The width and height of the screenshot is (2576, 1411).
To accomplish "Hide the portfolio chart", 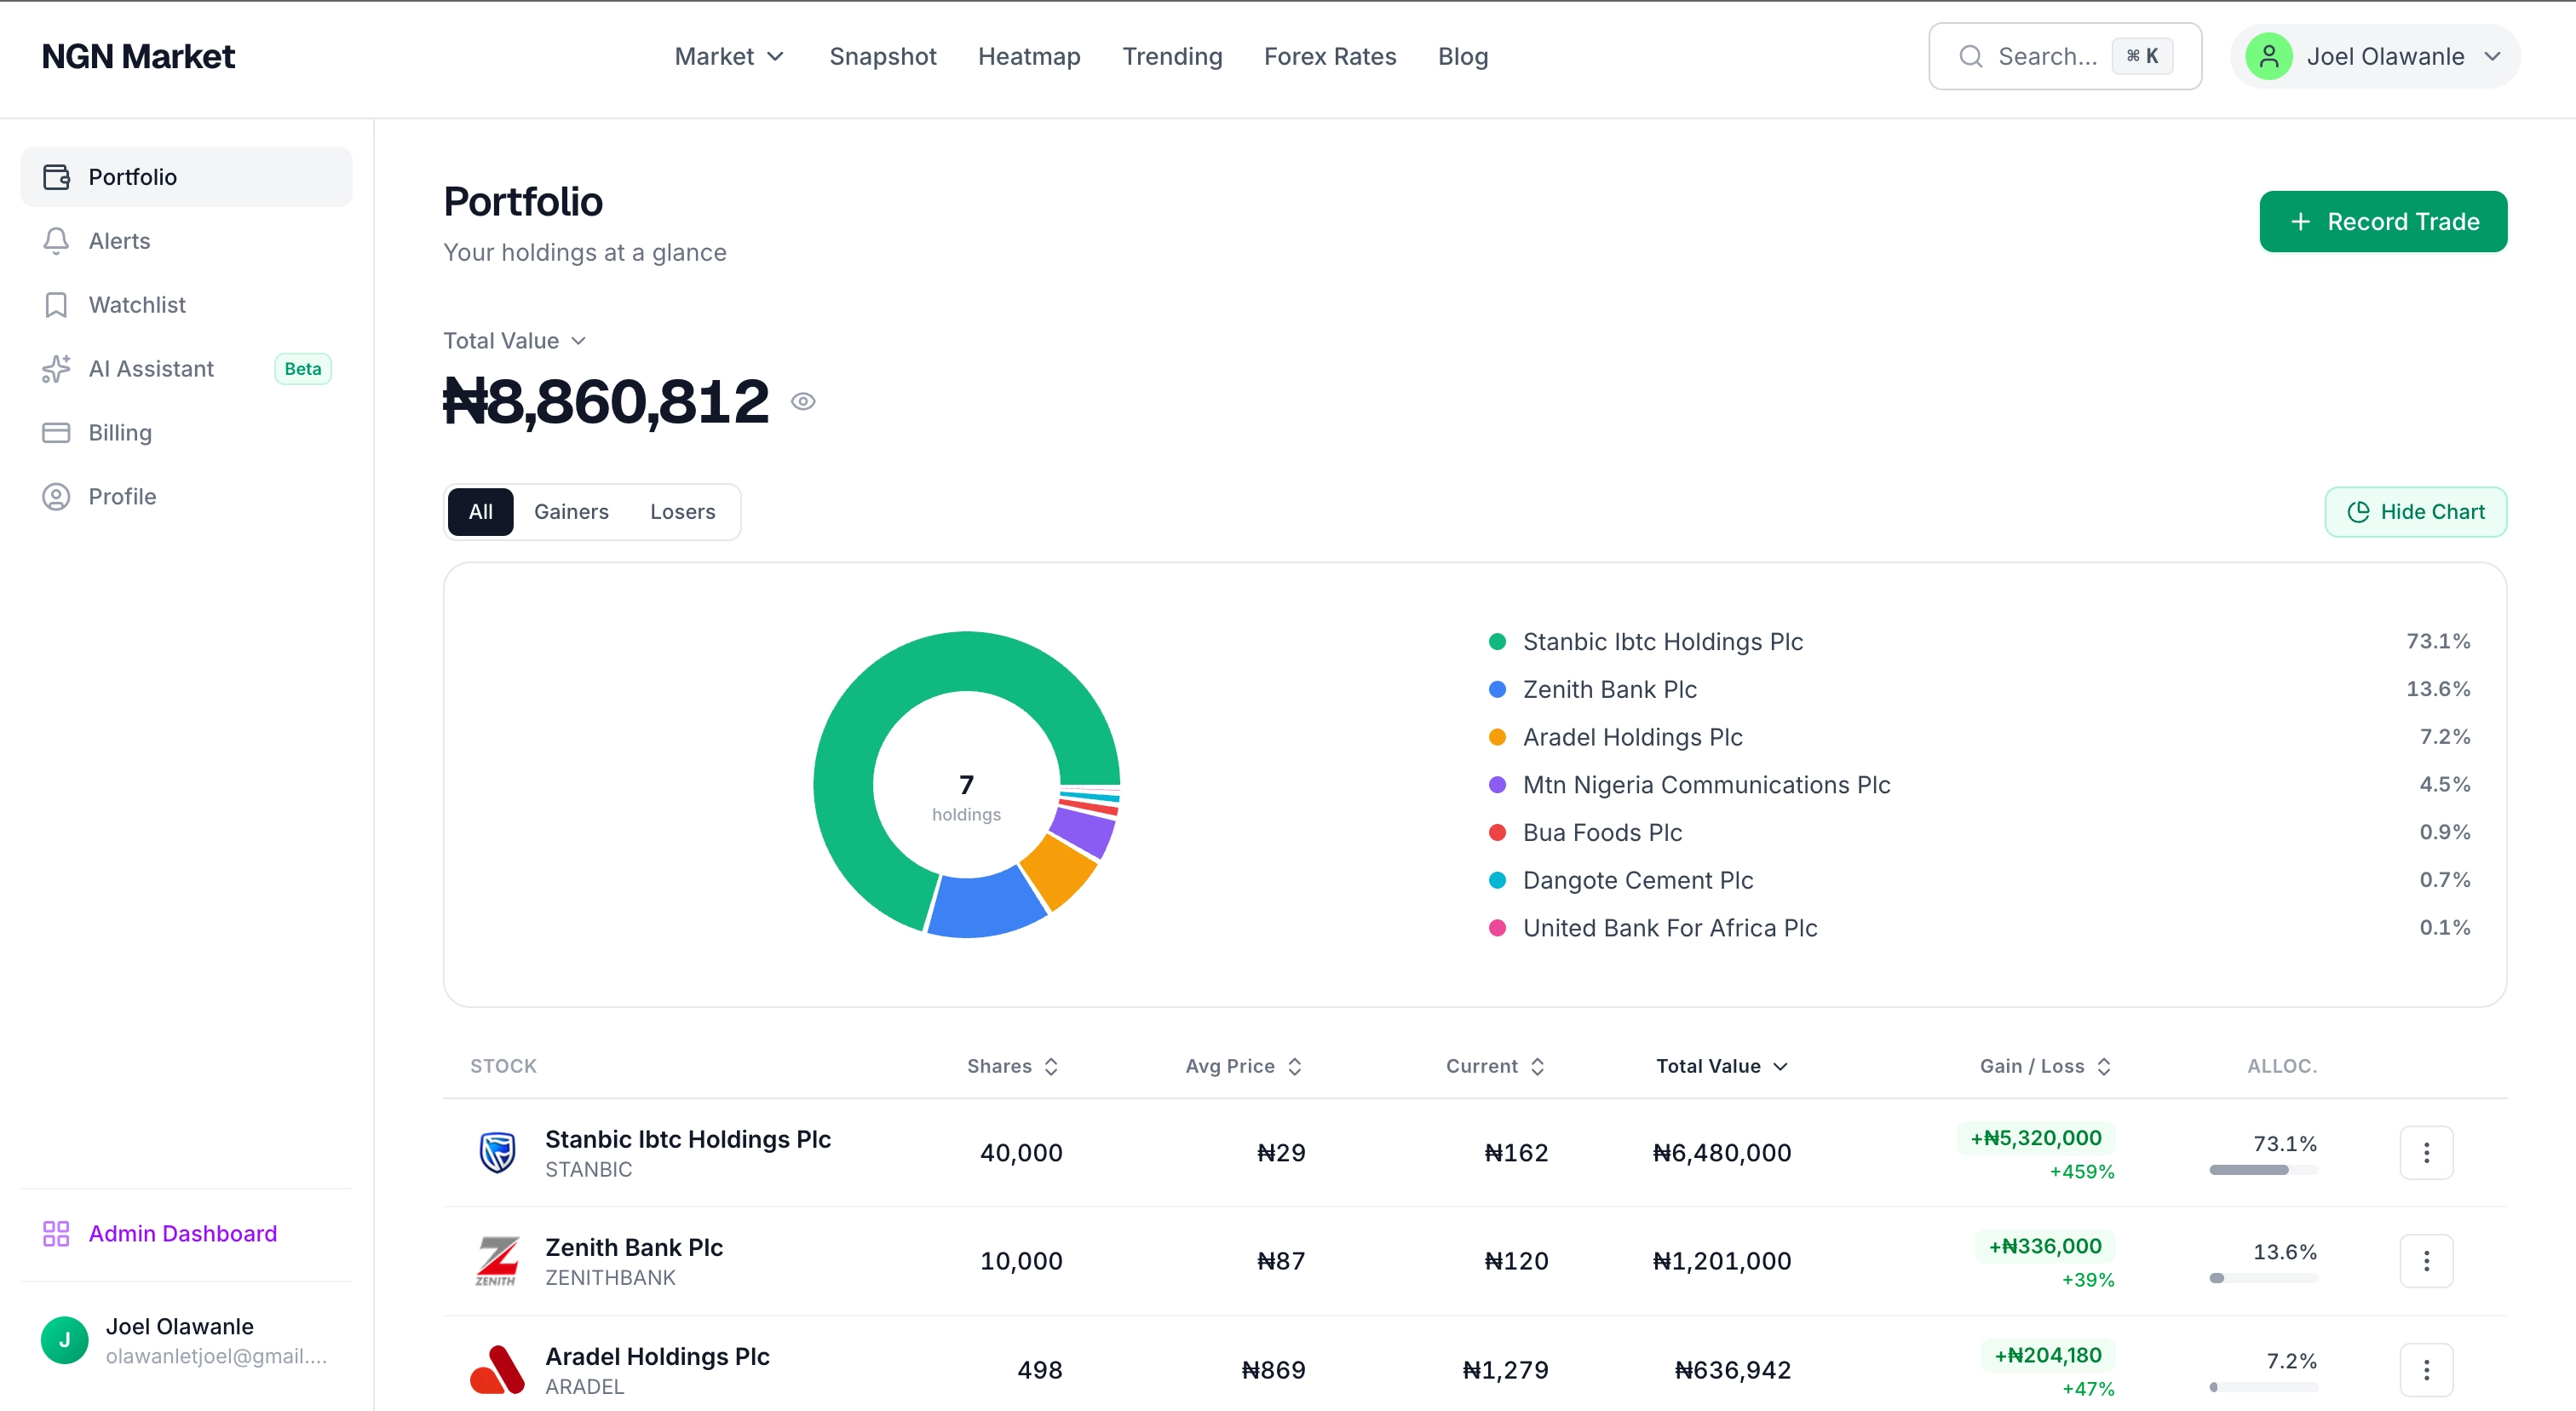I will 2415,511.
